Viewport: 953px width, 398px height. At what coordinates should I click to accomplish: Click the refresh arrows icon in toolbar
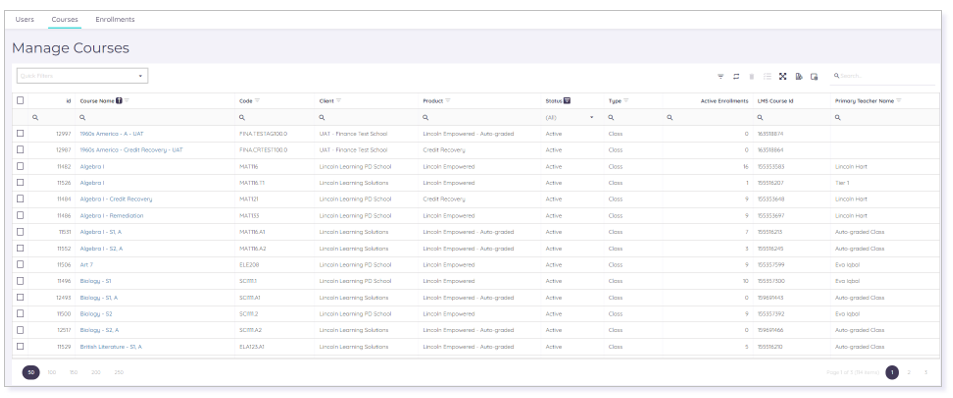point(736,77)
